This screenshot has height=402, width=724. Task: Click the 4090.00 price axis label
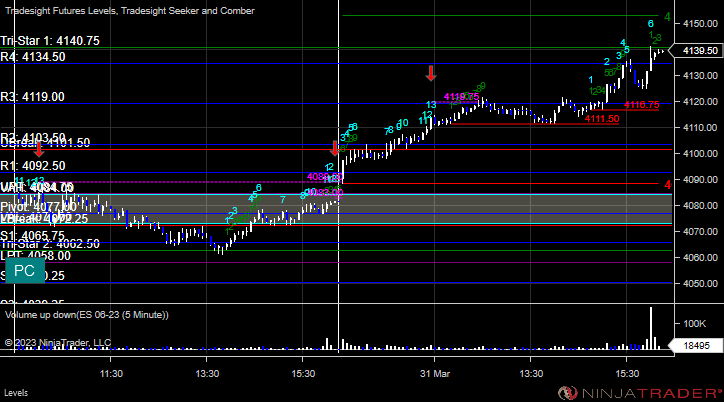(x=700, y=180)
